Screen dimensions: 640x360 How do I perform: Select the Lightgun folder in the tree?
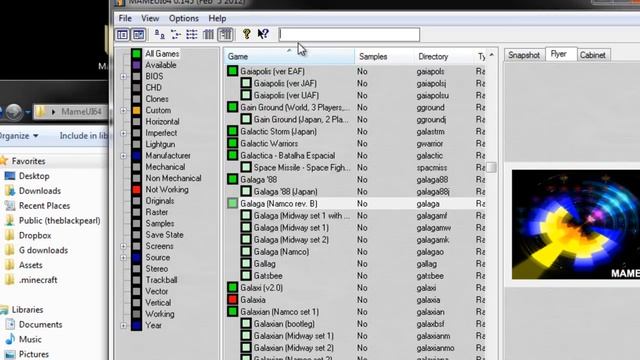tap(160, 144)
